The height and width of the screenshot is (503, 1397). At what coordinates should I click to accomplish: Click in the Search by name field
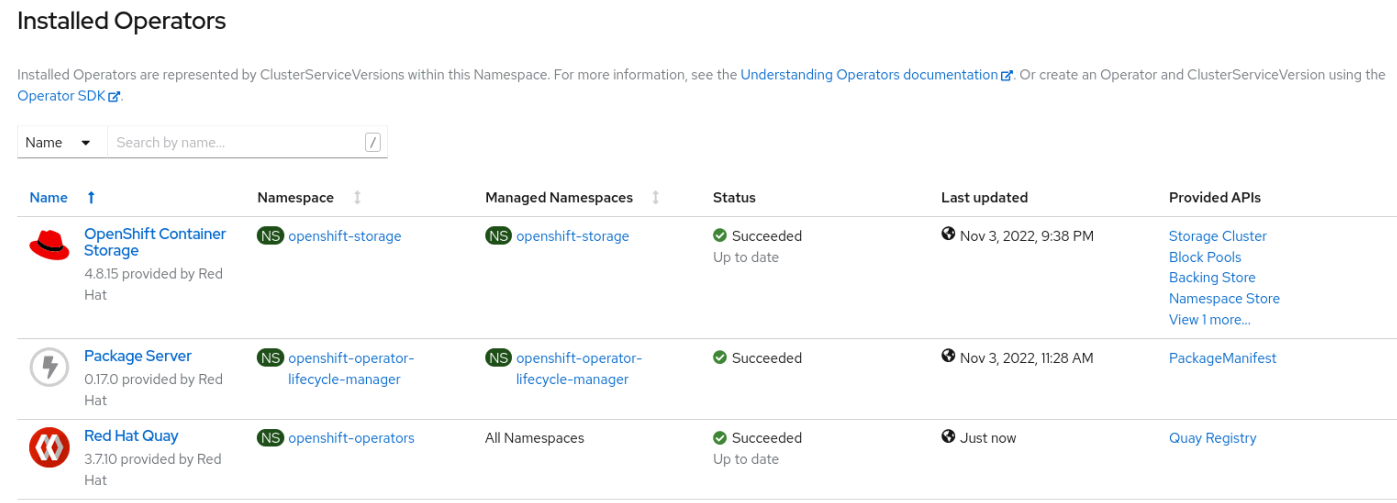click(x=236, y=142)
